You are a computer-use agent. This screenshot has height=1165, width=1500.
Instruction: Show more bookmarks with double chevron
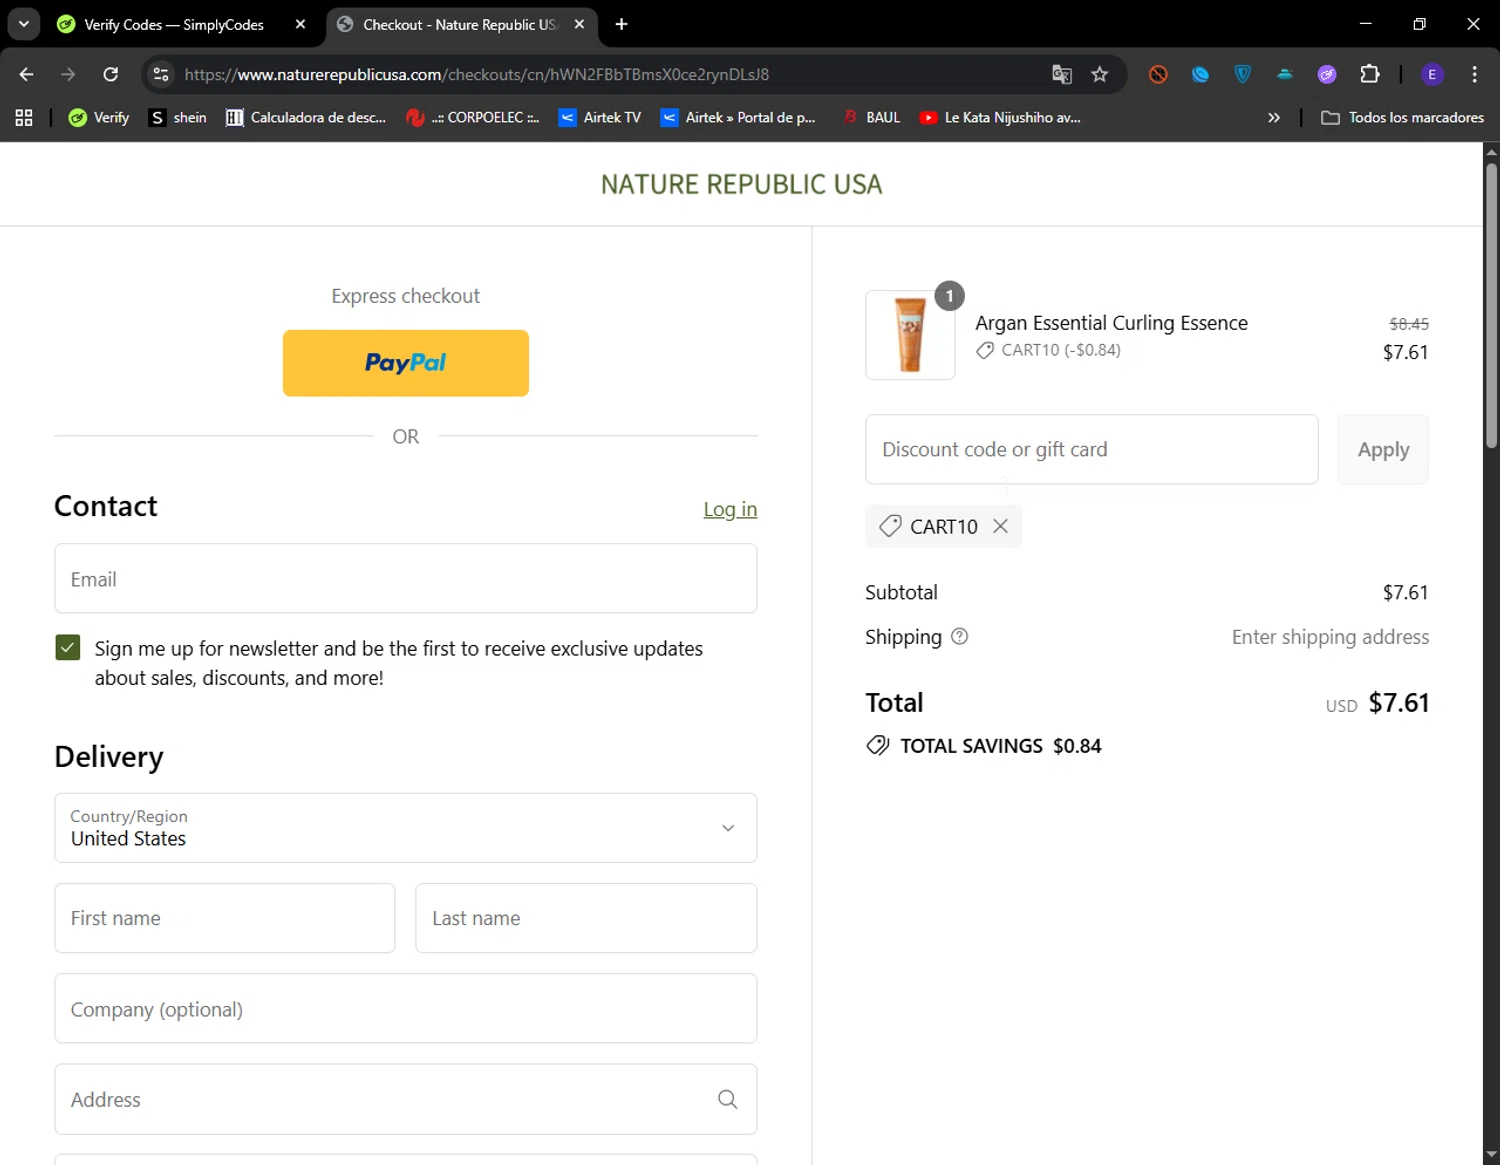point(1274,118)
